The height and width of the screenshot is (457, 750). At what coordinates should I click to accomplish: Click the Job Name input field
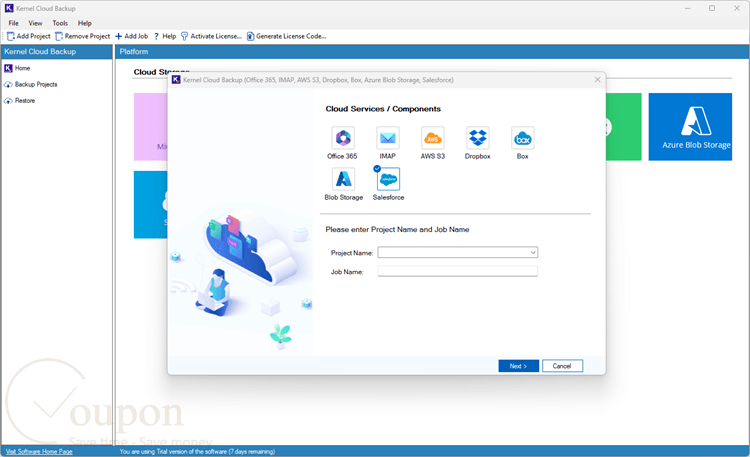(457, 271)
